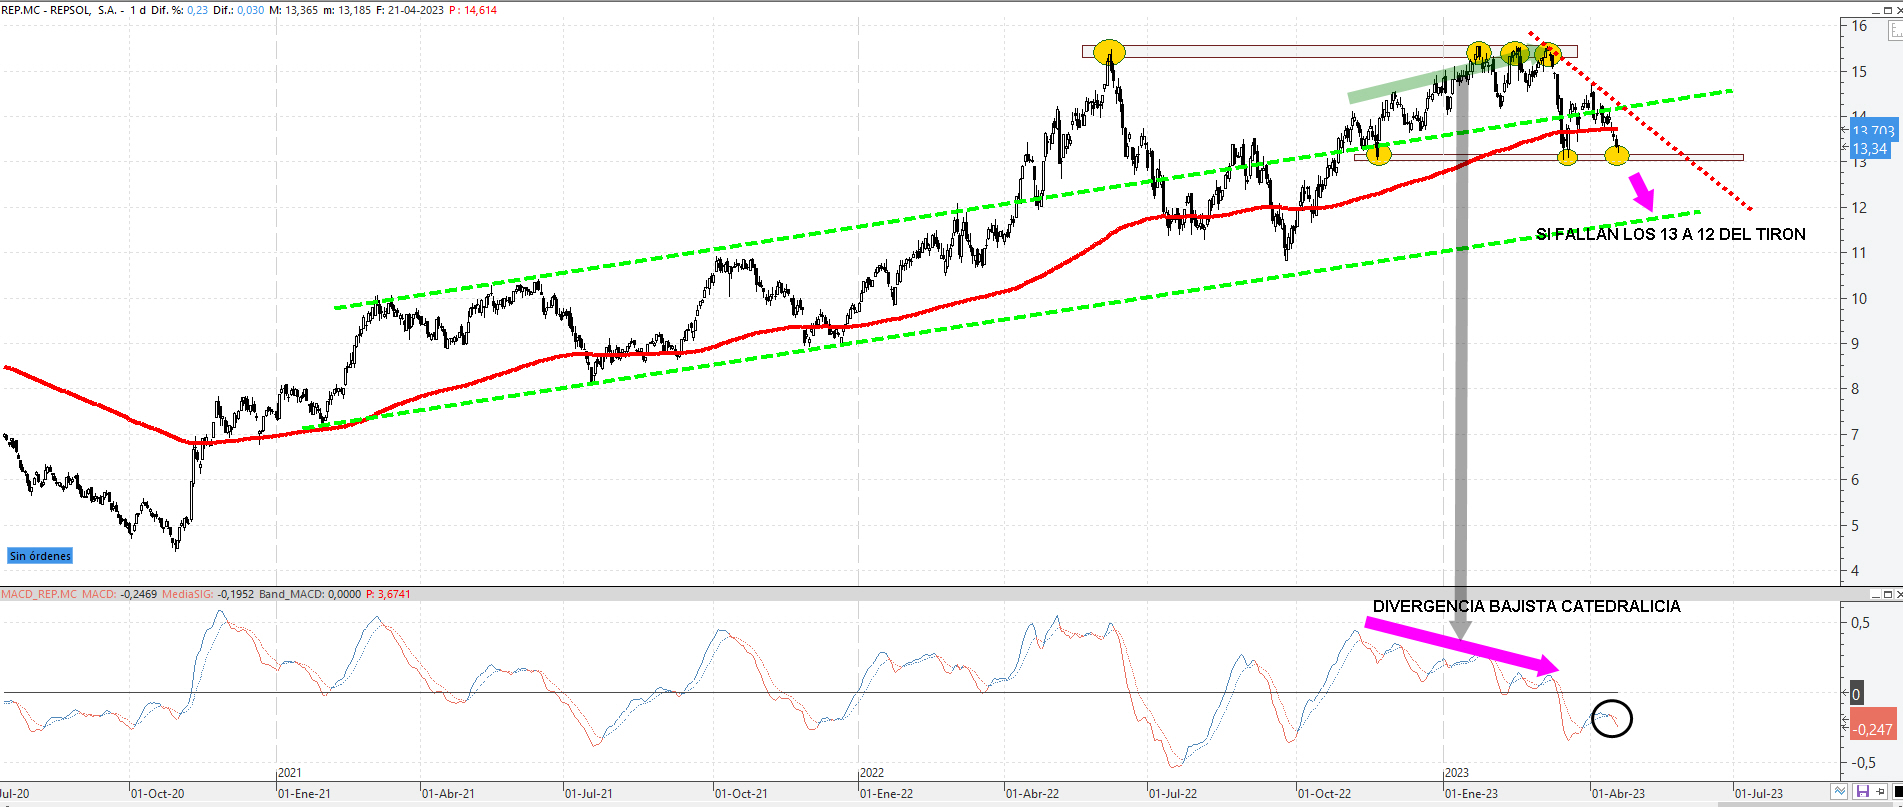The width and height of the screenshot is (1903, 807).
Task: Click the 'Sin órdenes' blue label
Action: pyautogui.click(x=40, y=556)
